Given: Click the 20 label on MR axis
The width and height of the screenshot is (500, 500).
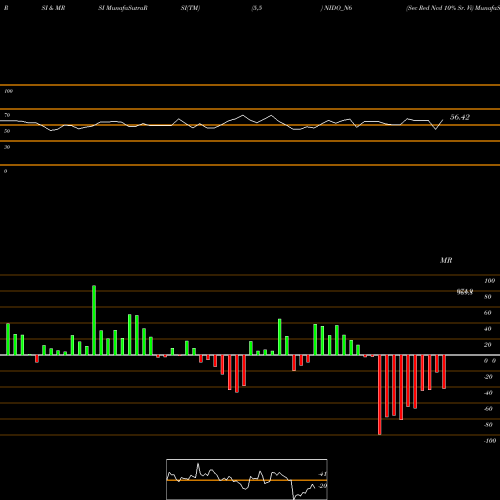Looking at the screenshot, I should 488,345.
